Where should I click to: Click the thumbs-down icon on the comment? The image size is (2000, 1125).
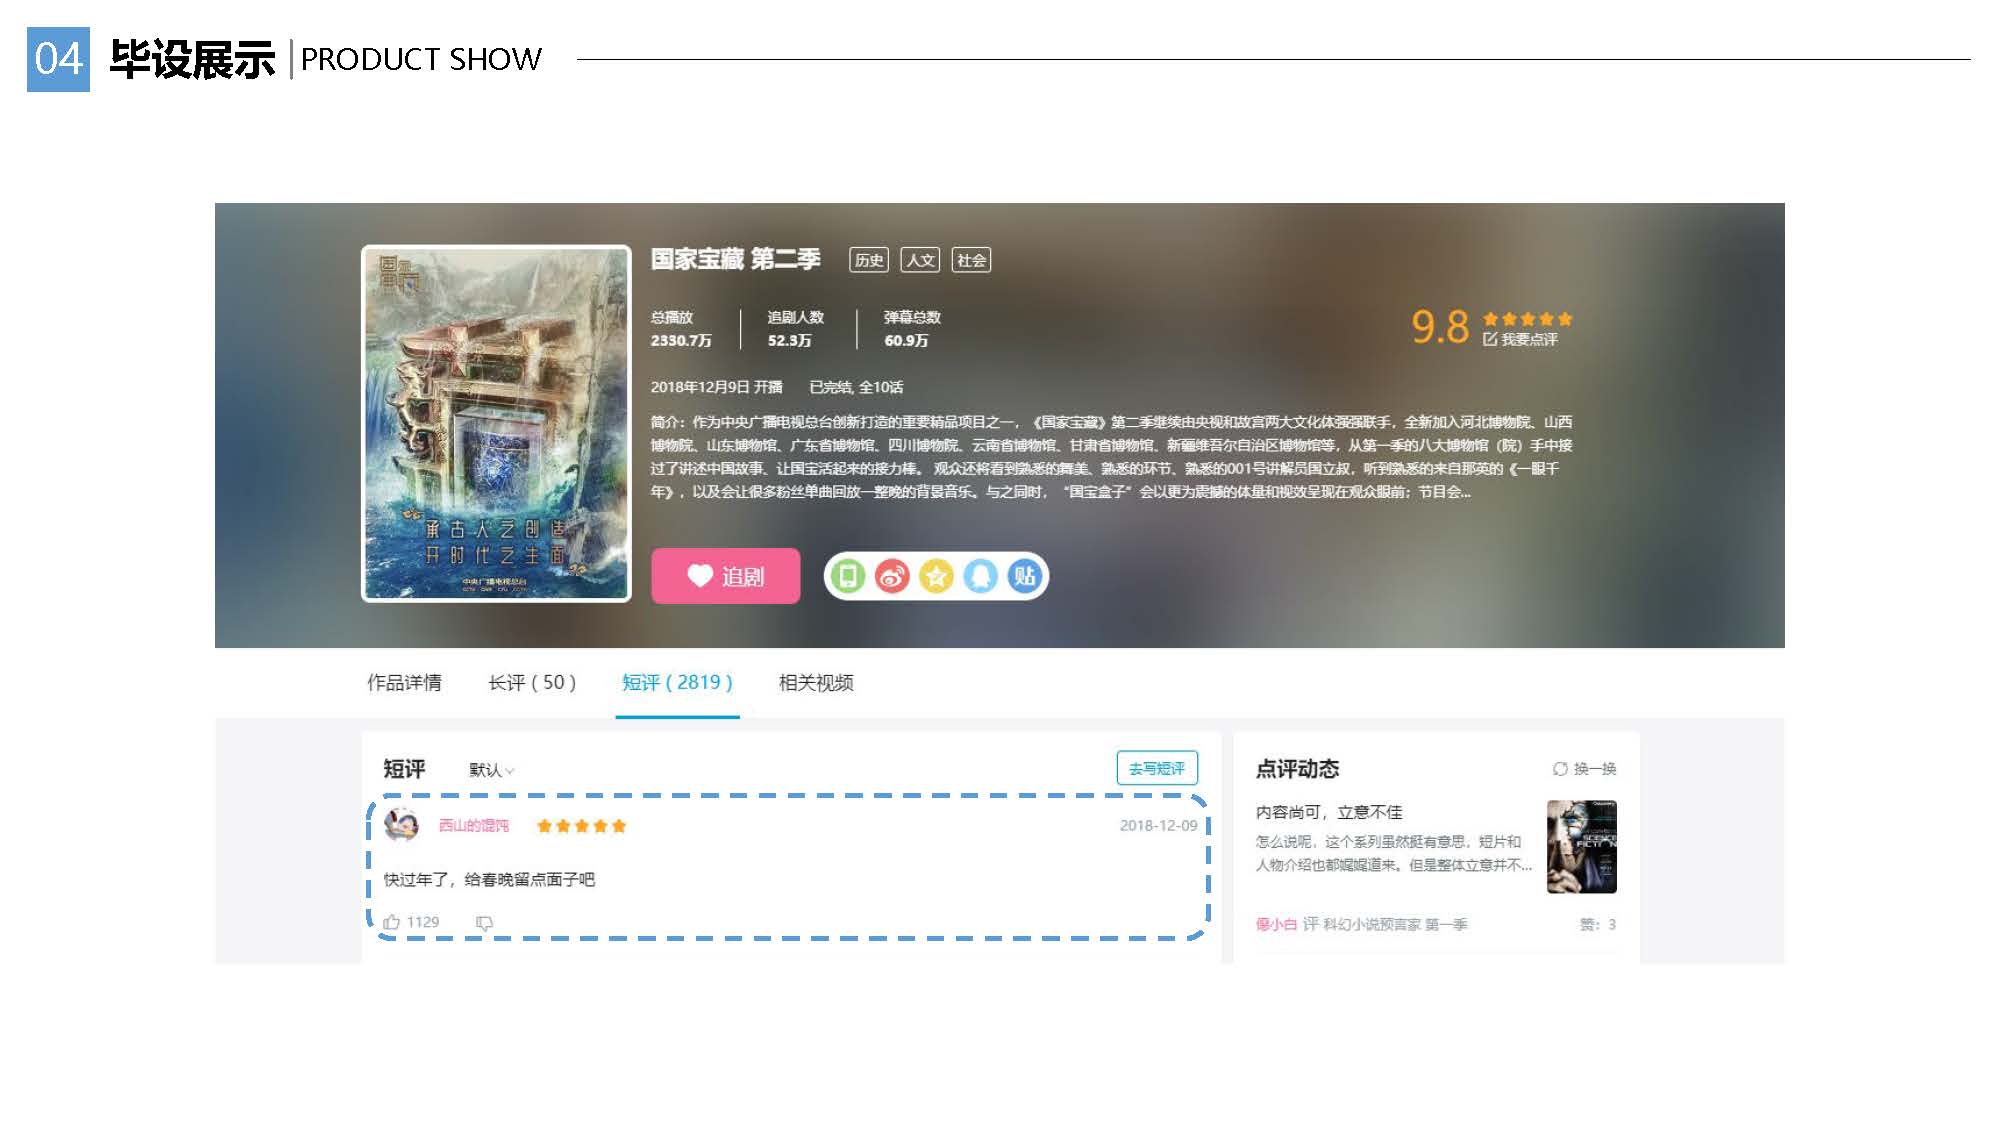coord(484,923)
